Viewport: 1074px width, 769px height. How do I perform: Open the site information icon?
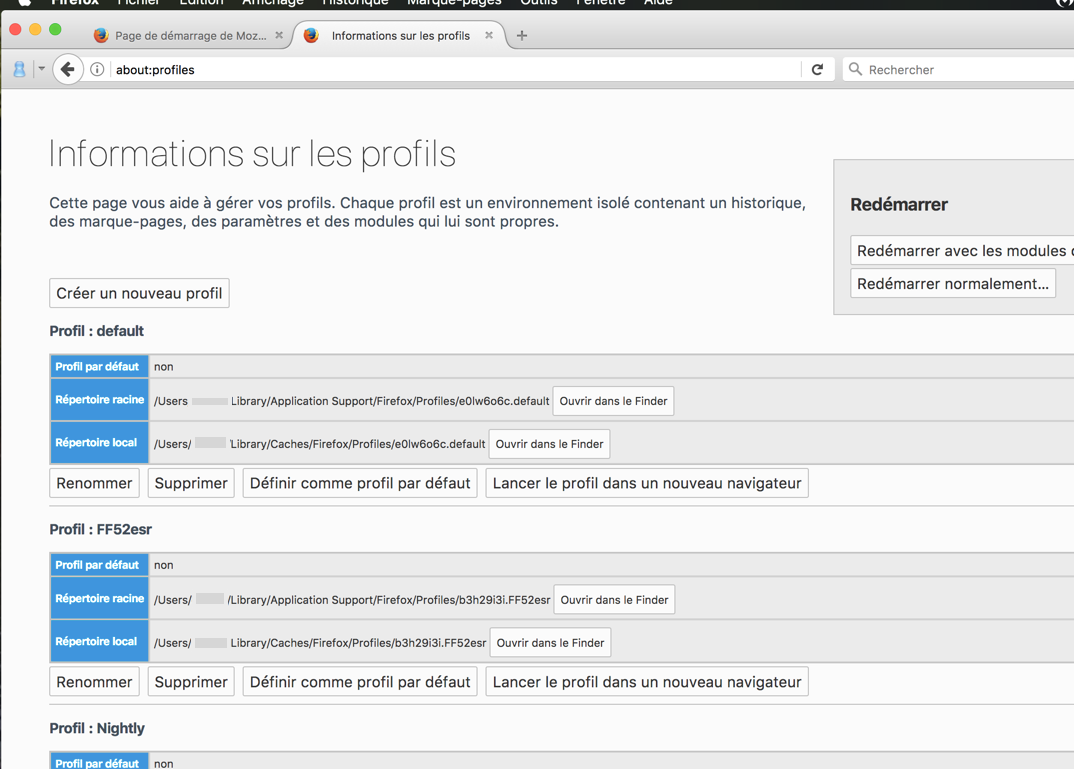point(97,69)
